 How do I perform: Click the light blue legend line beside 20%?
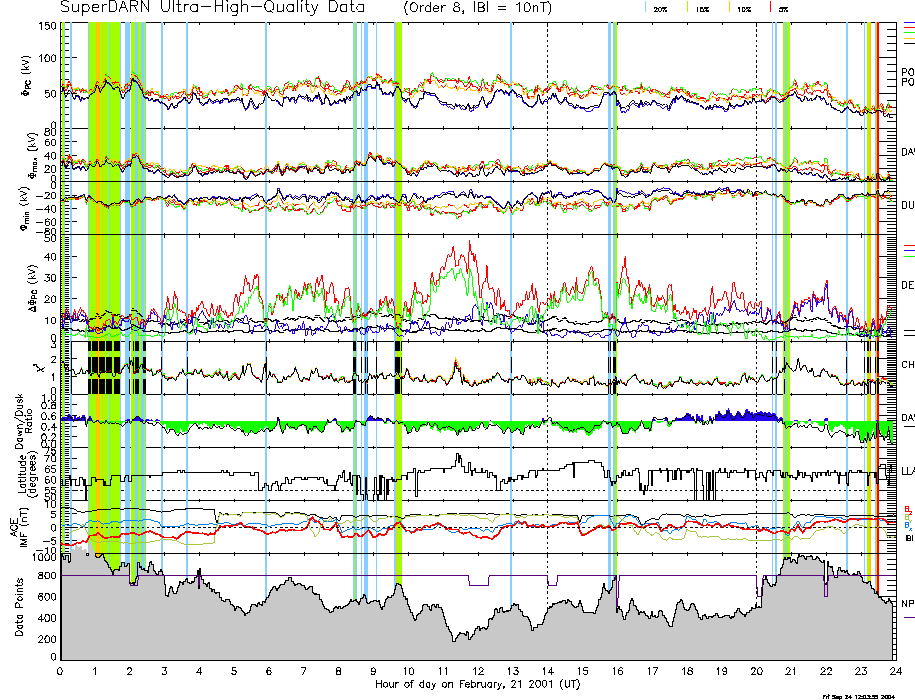click(x=645, y=7)
